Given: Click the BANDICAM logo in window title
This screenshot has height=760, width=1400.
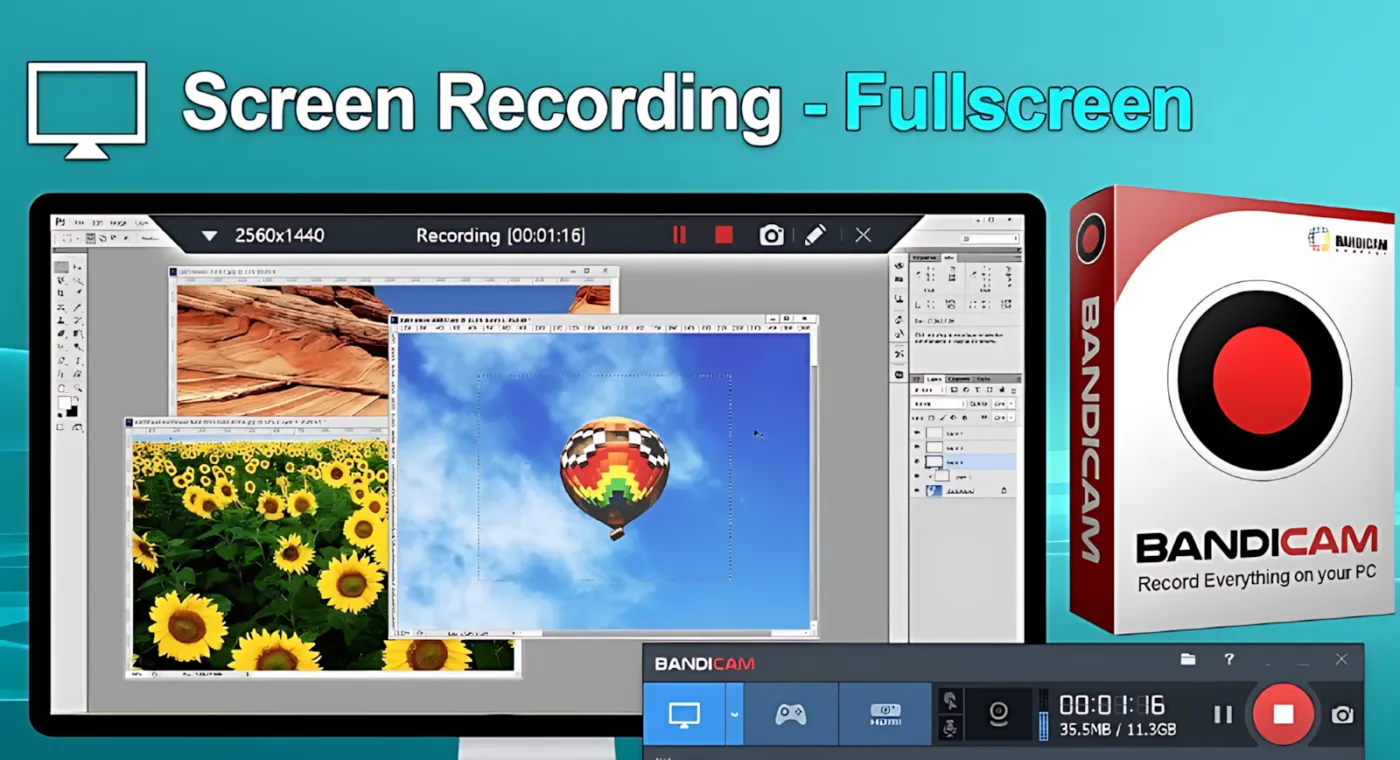Looking at the screenshot, I should [705, 664].
